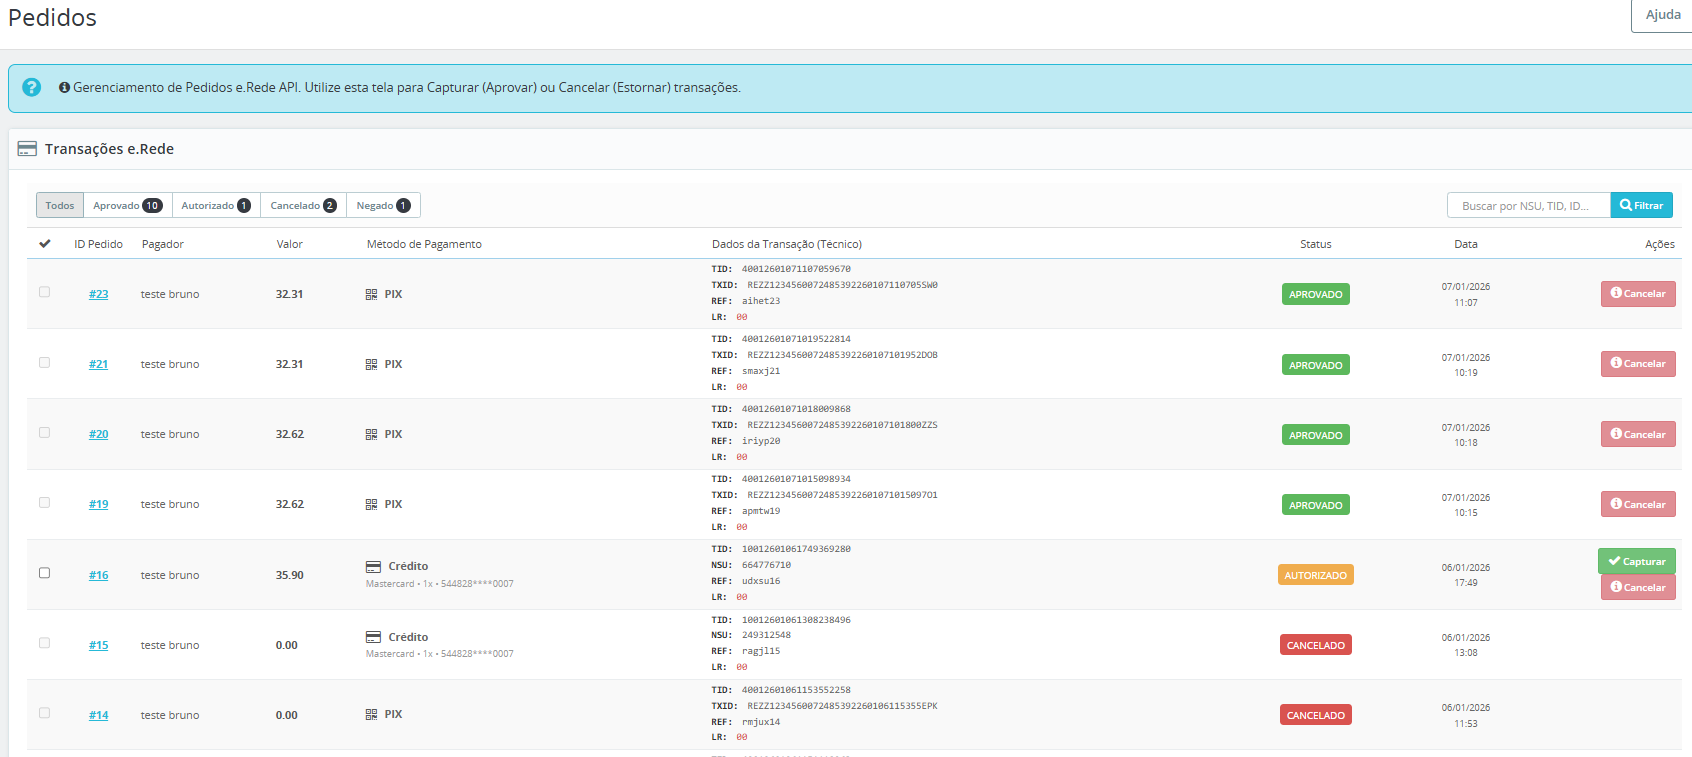Click the PIX QR code icon for order #20
Image resolution: width=1692 pixels, height=757 pixels.
pos(371,434)
